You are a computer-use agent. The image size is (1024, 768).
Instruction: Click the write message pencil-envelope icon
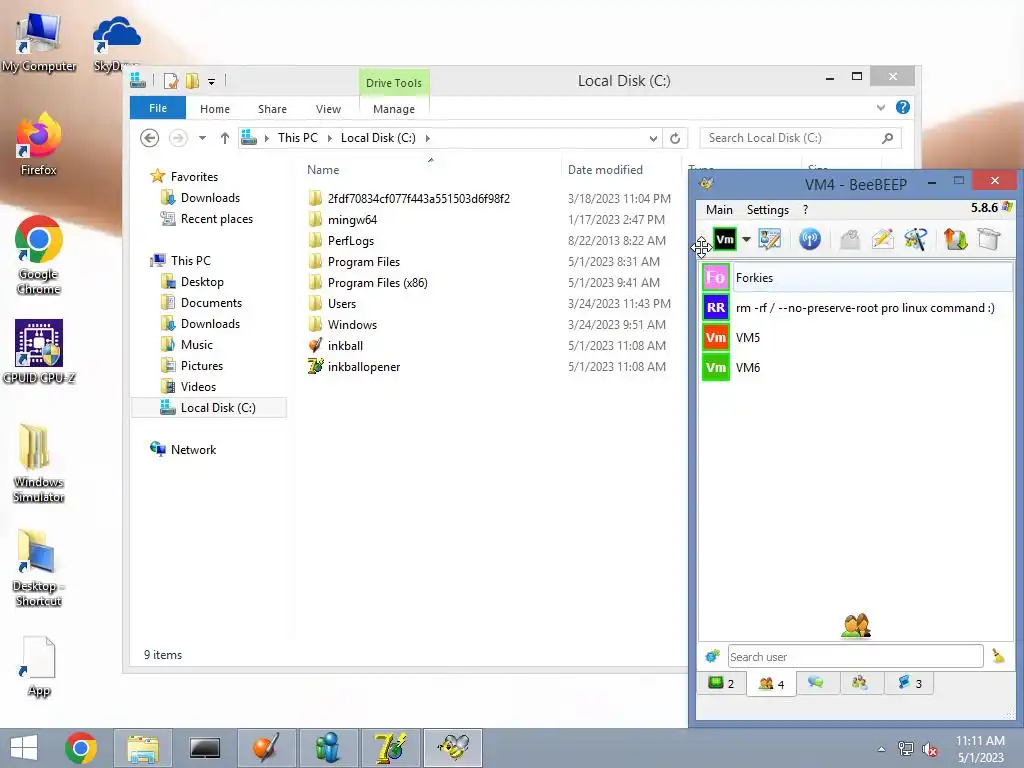[882, 239]
